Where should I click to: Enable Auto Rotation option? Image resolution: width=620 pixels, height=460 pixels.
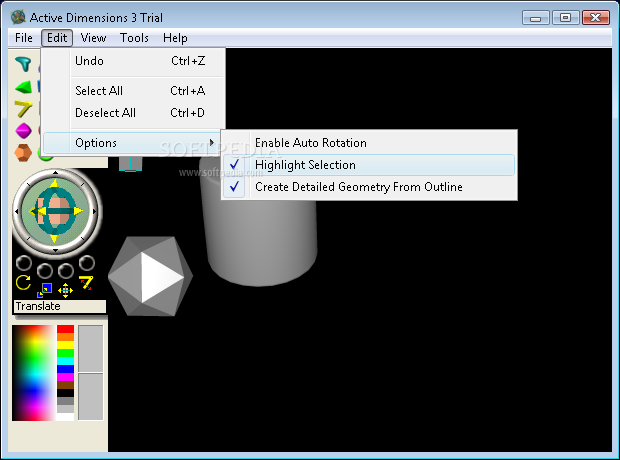pyautogui.click(x=369, y=143)
